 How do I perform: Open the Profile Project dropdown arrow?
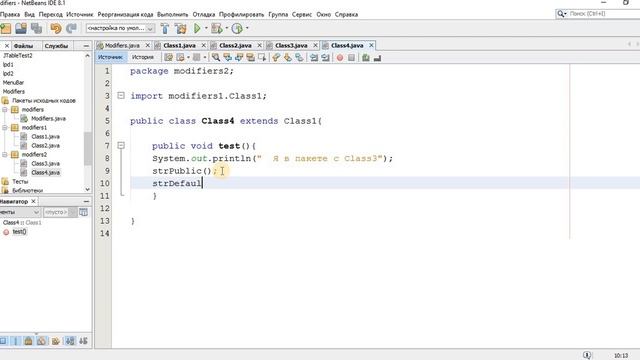coord(247,28)
